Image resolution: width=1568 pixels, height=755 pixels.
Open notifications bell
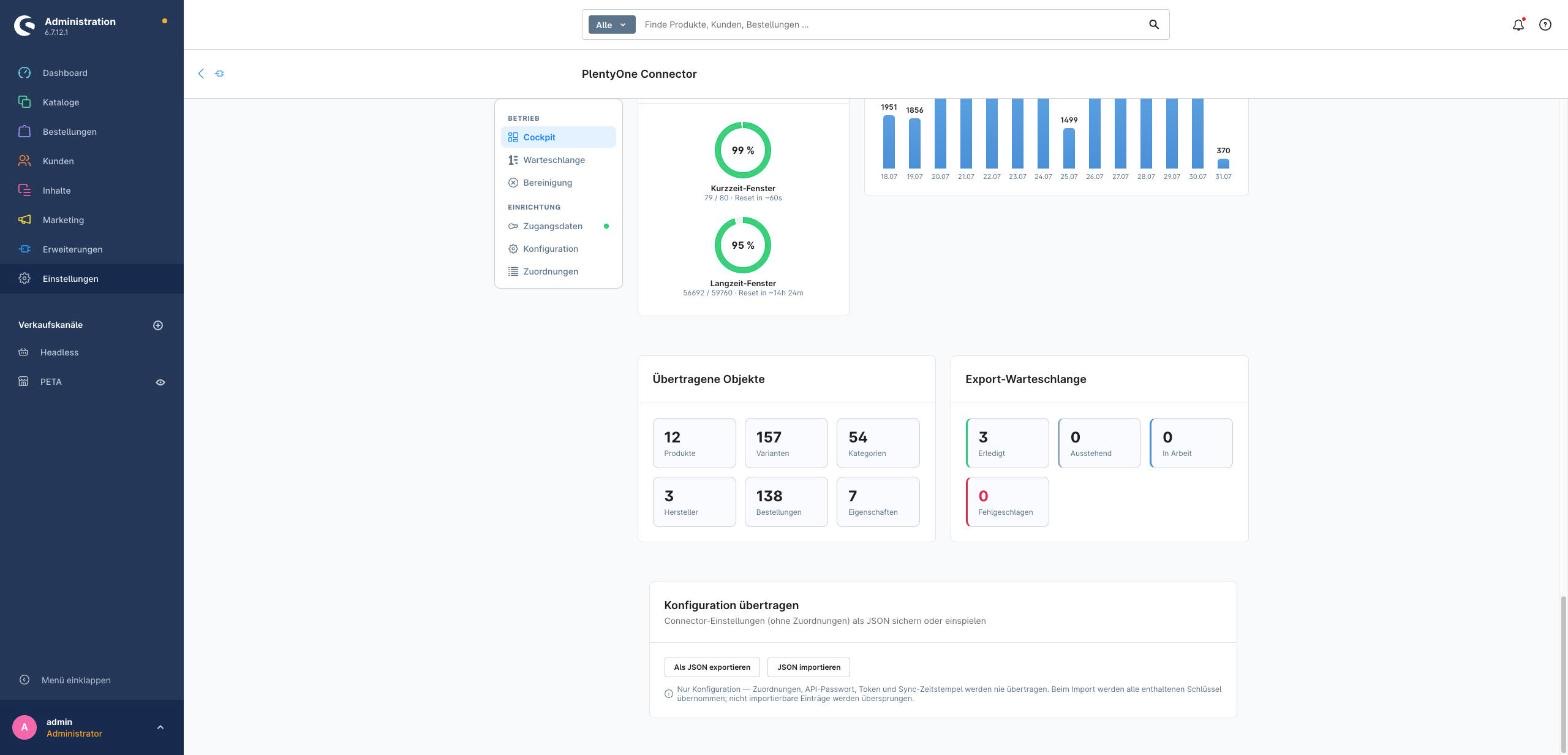point(1518,25)
